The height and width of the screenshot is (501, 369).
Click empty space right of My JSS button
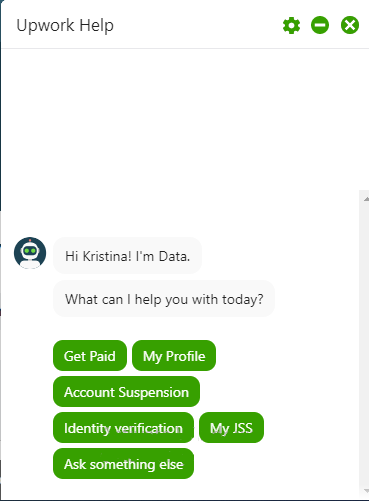tap(311, 428)
